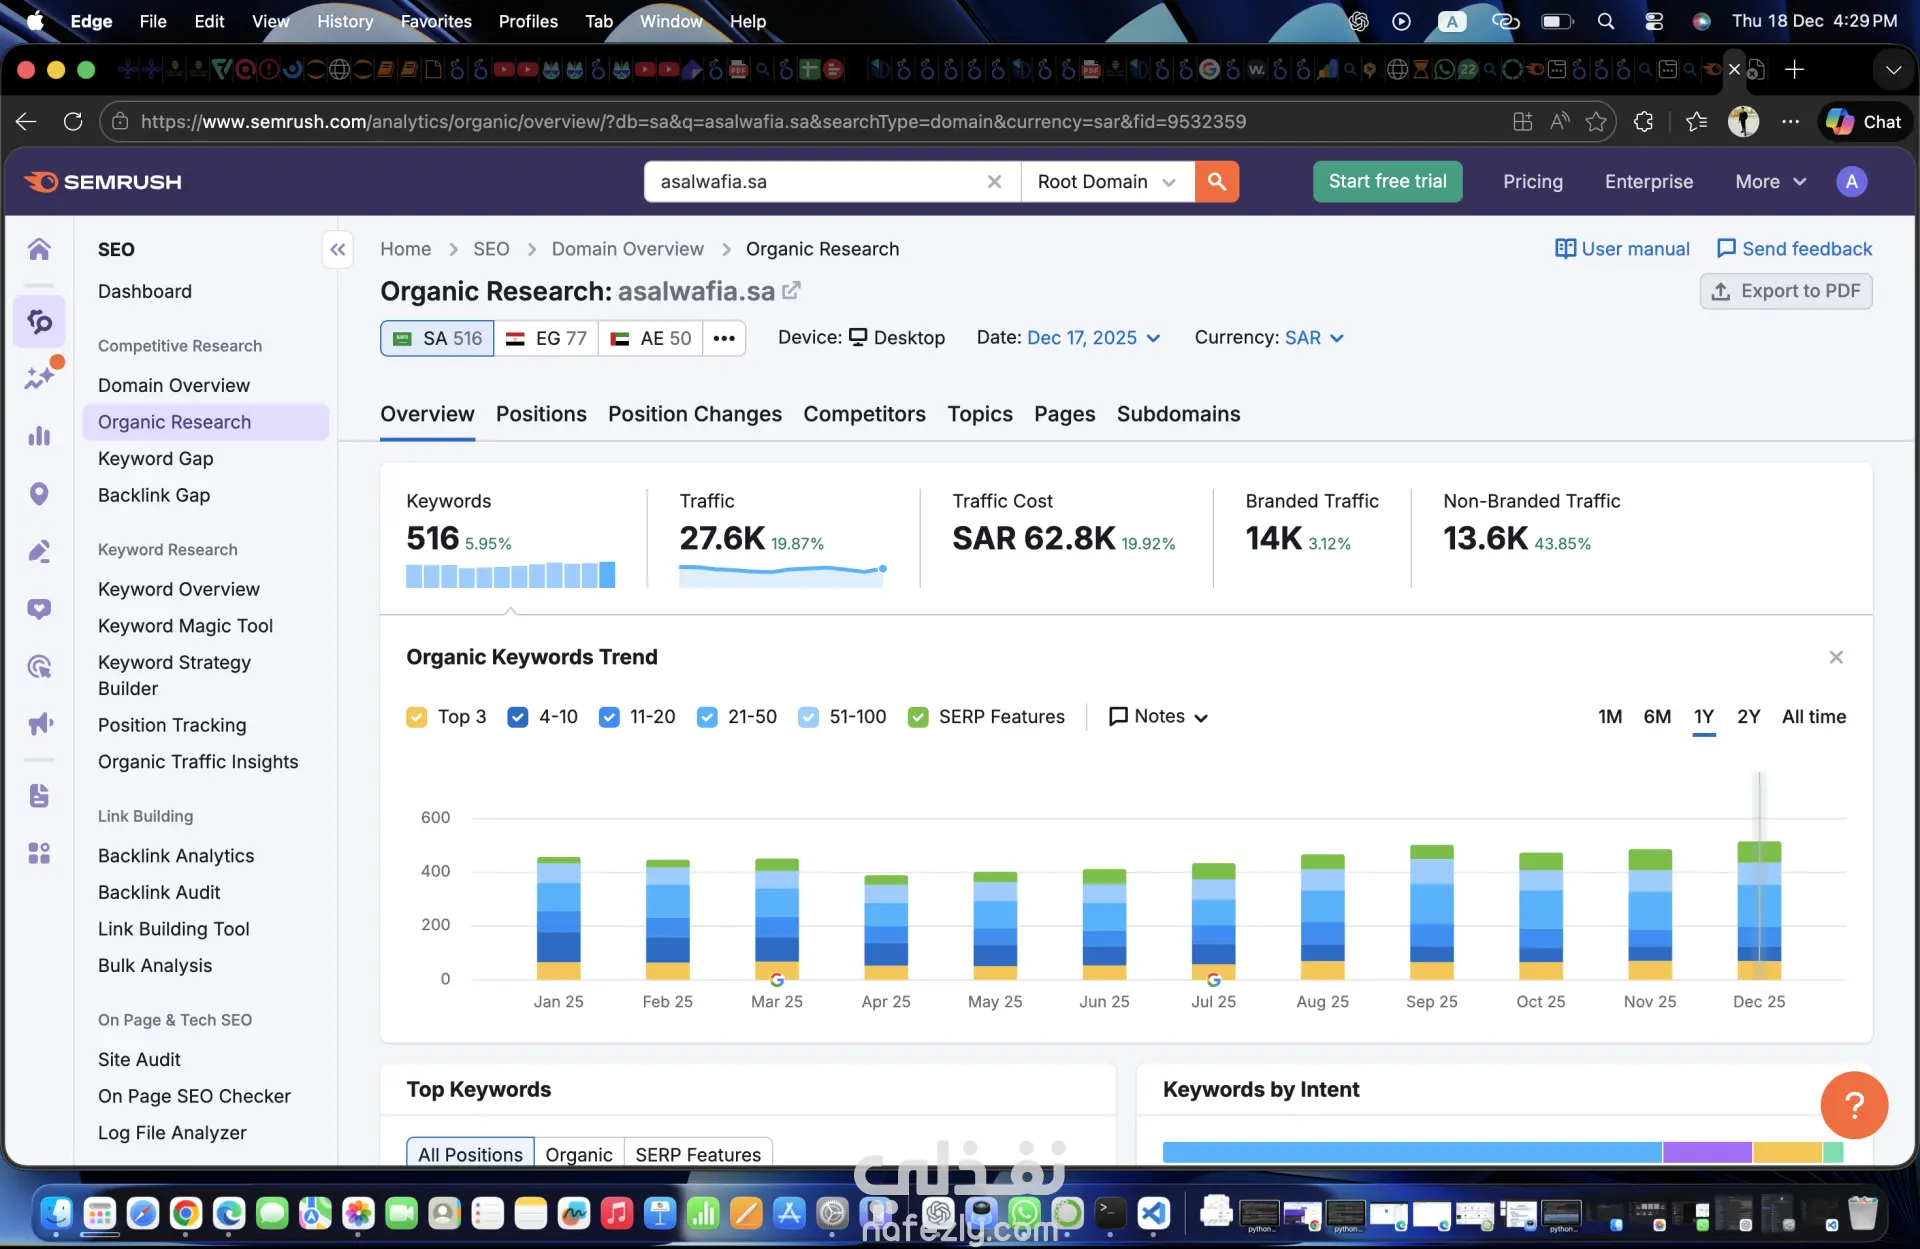Clear the domain search field with X
The width and height of the screenshot is (1920, 1249).
[994, 181]
